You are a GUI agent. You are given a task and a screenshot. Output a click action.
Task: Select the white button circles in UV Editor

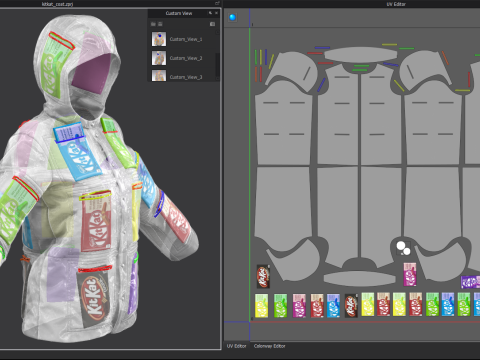[403, 248]
